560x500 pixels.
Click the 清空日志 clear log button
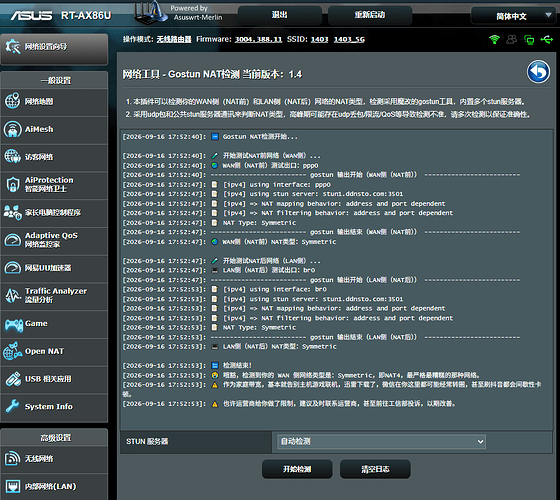(375, 469)
